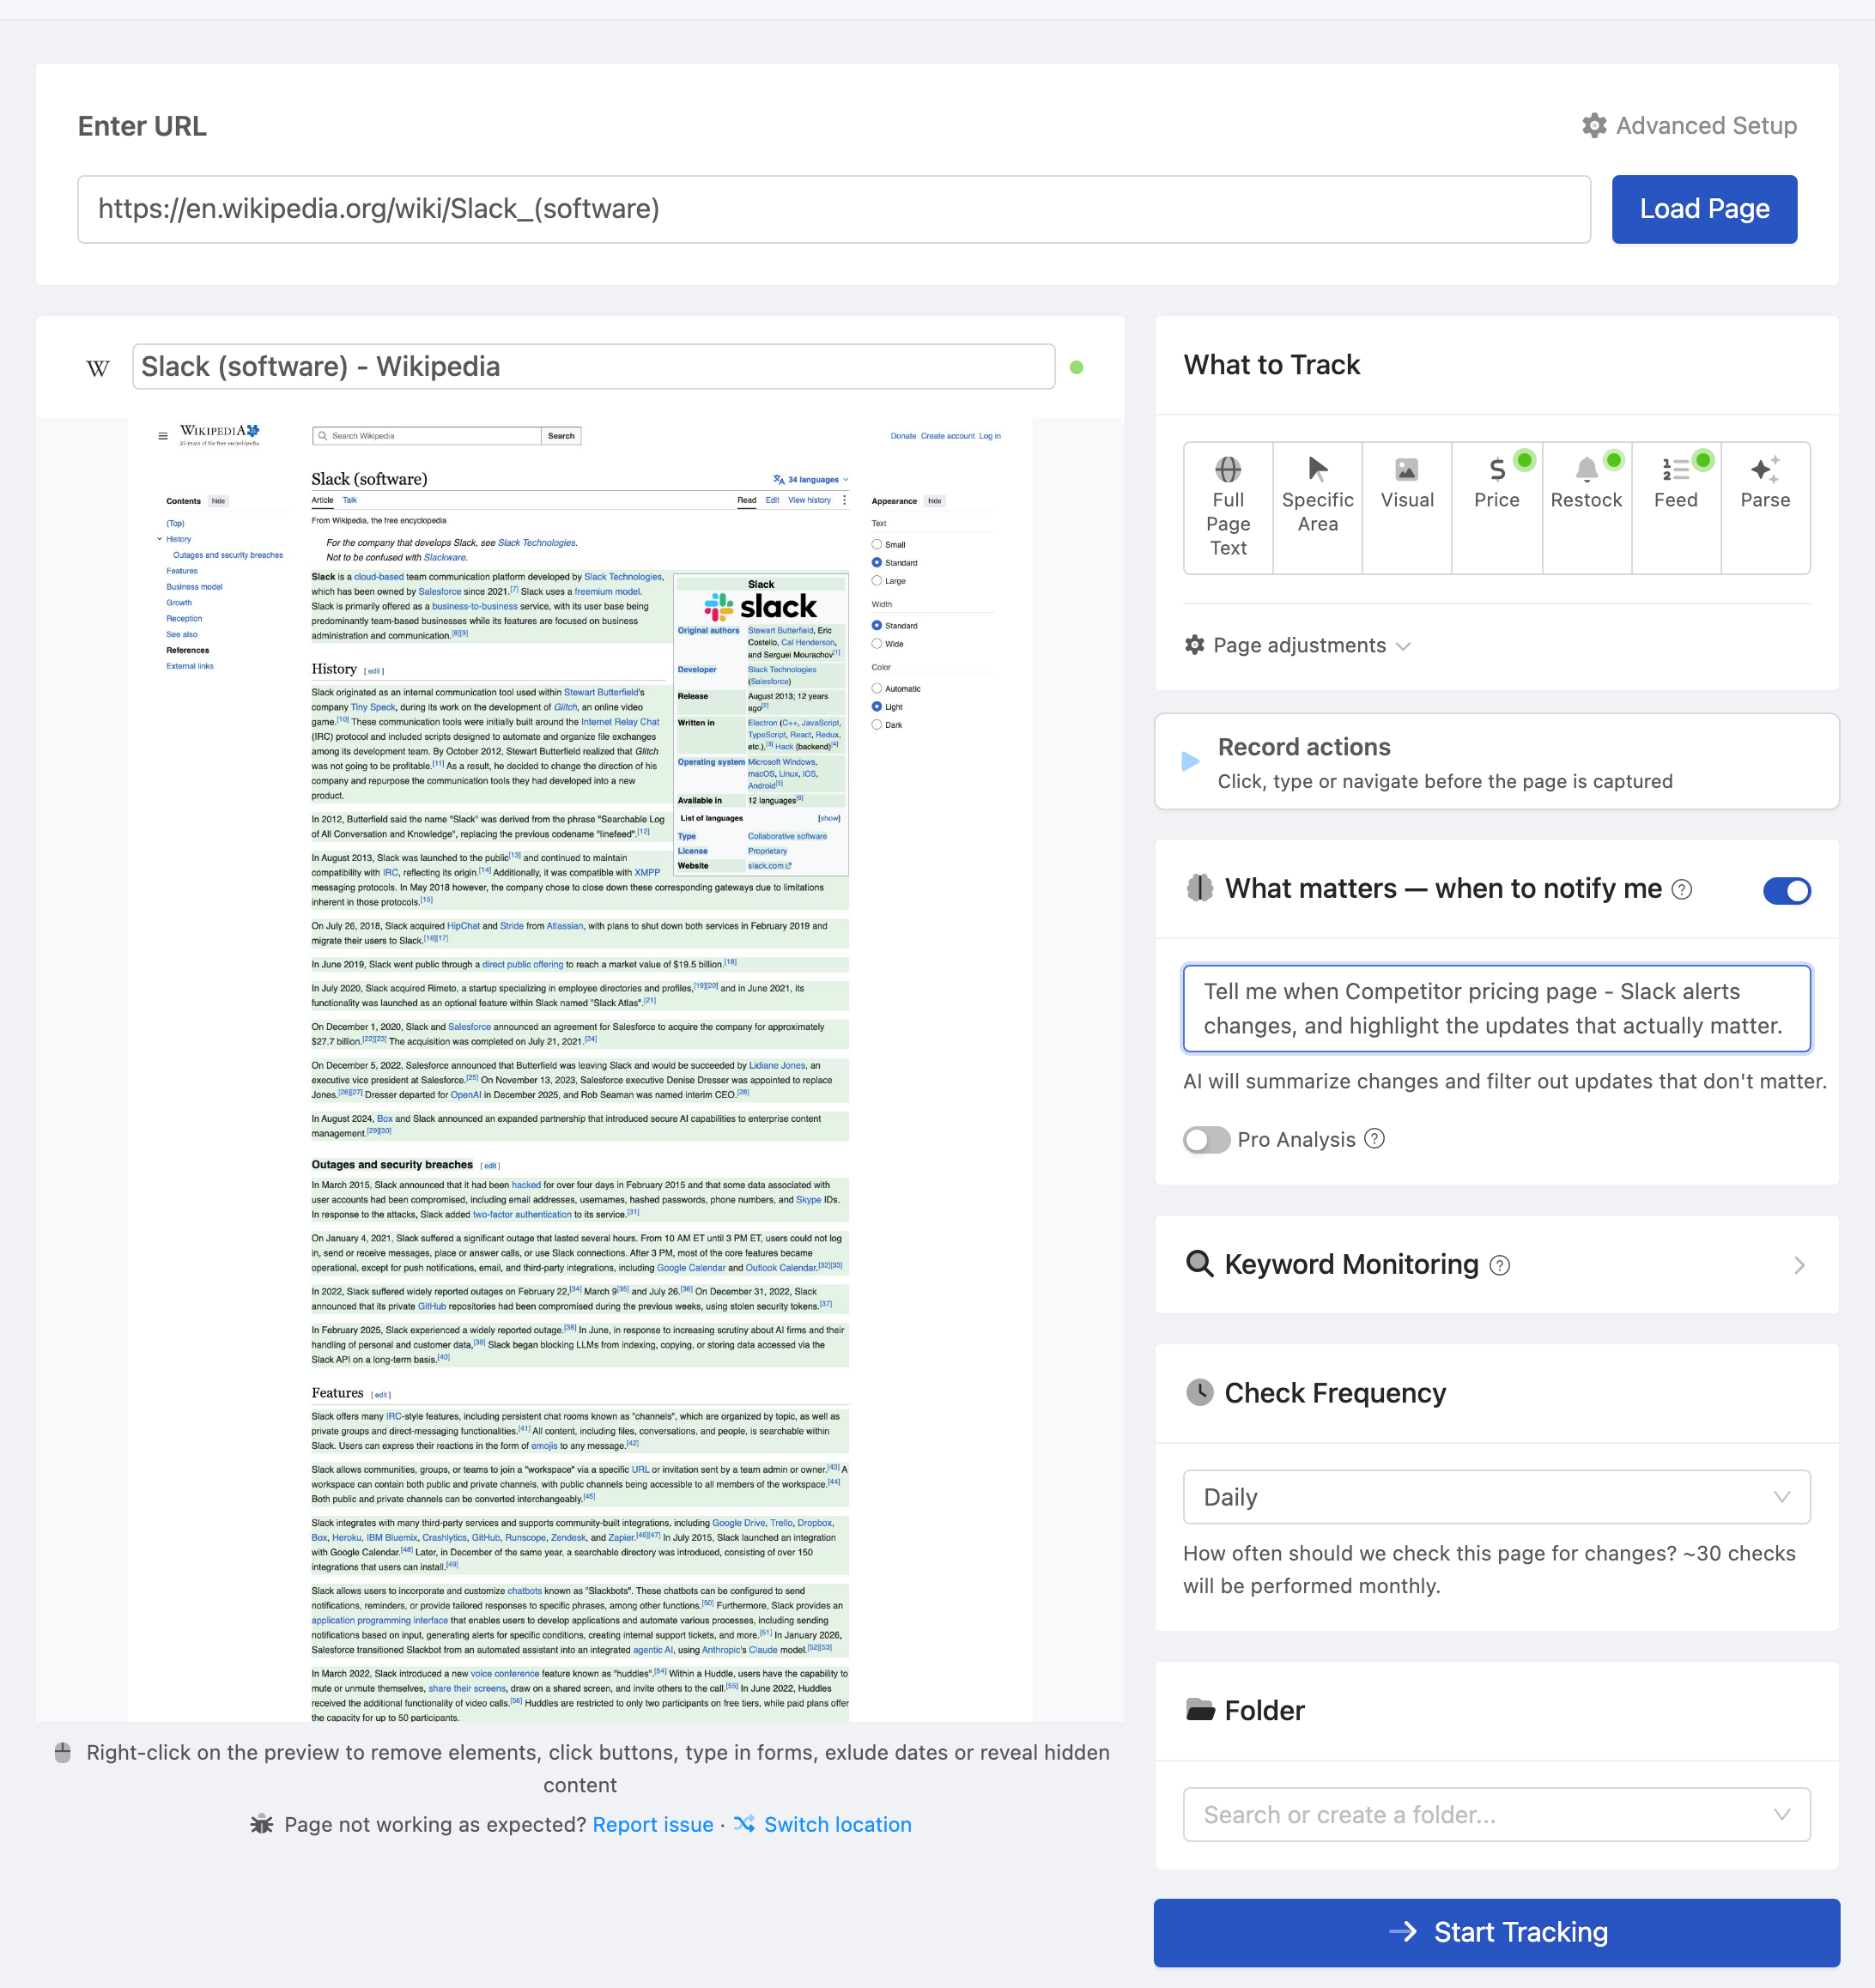
Task: Click the Start Tracking button
Action: click(1496, 1932)
